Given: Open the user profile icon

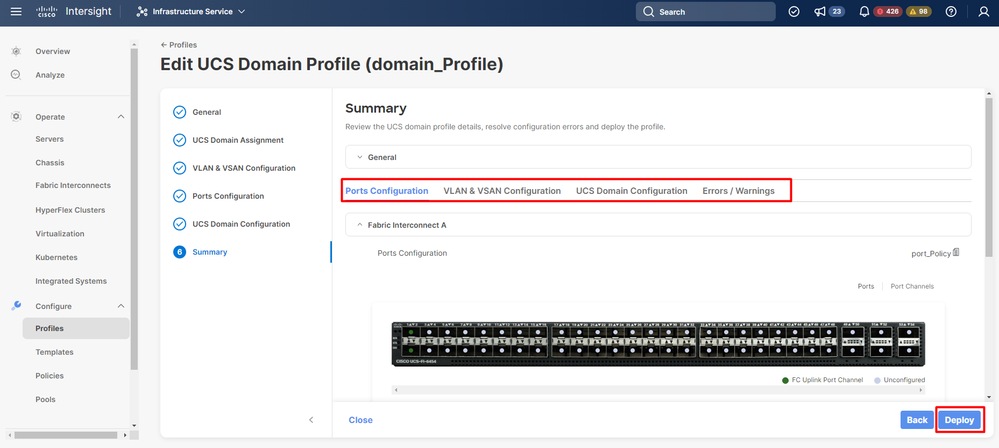Looking at the screenshot, I should (983, 12).
